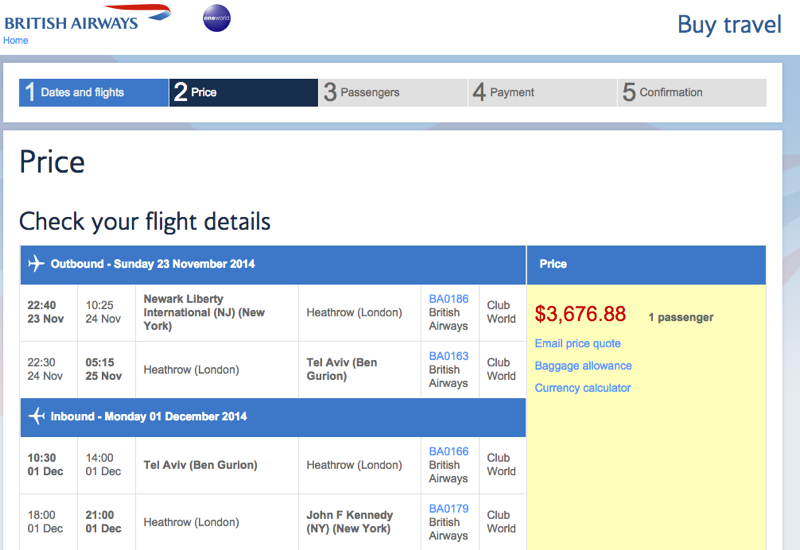
Task: Select step 5 Confirmation
Action: click(692, 92)
